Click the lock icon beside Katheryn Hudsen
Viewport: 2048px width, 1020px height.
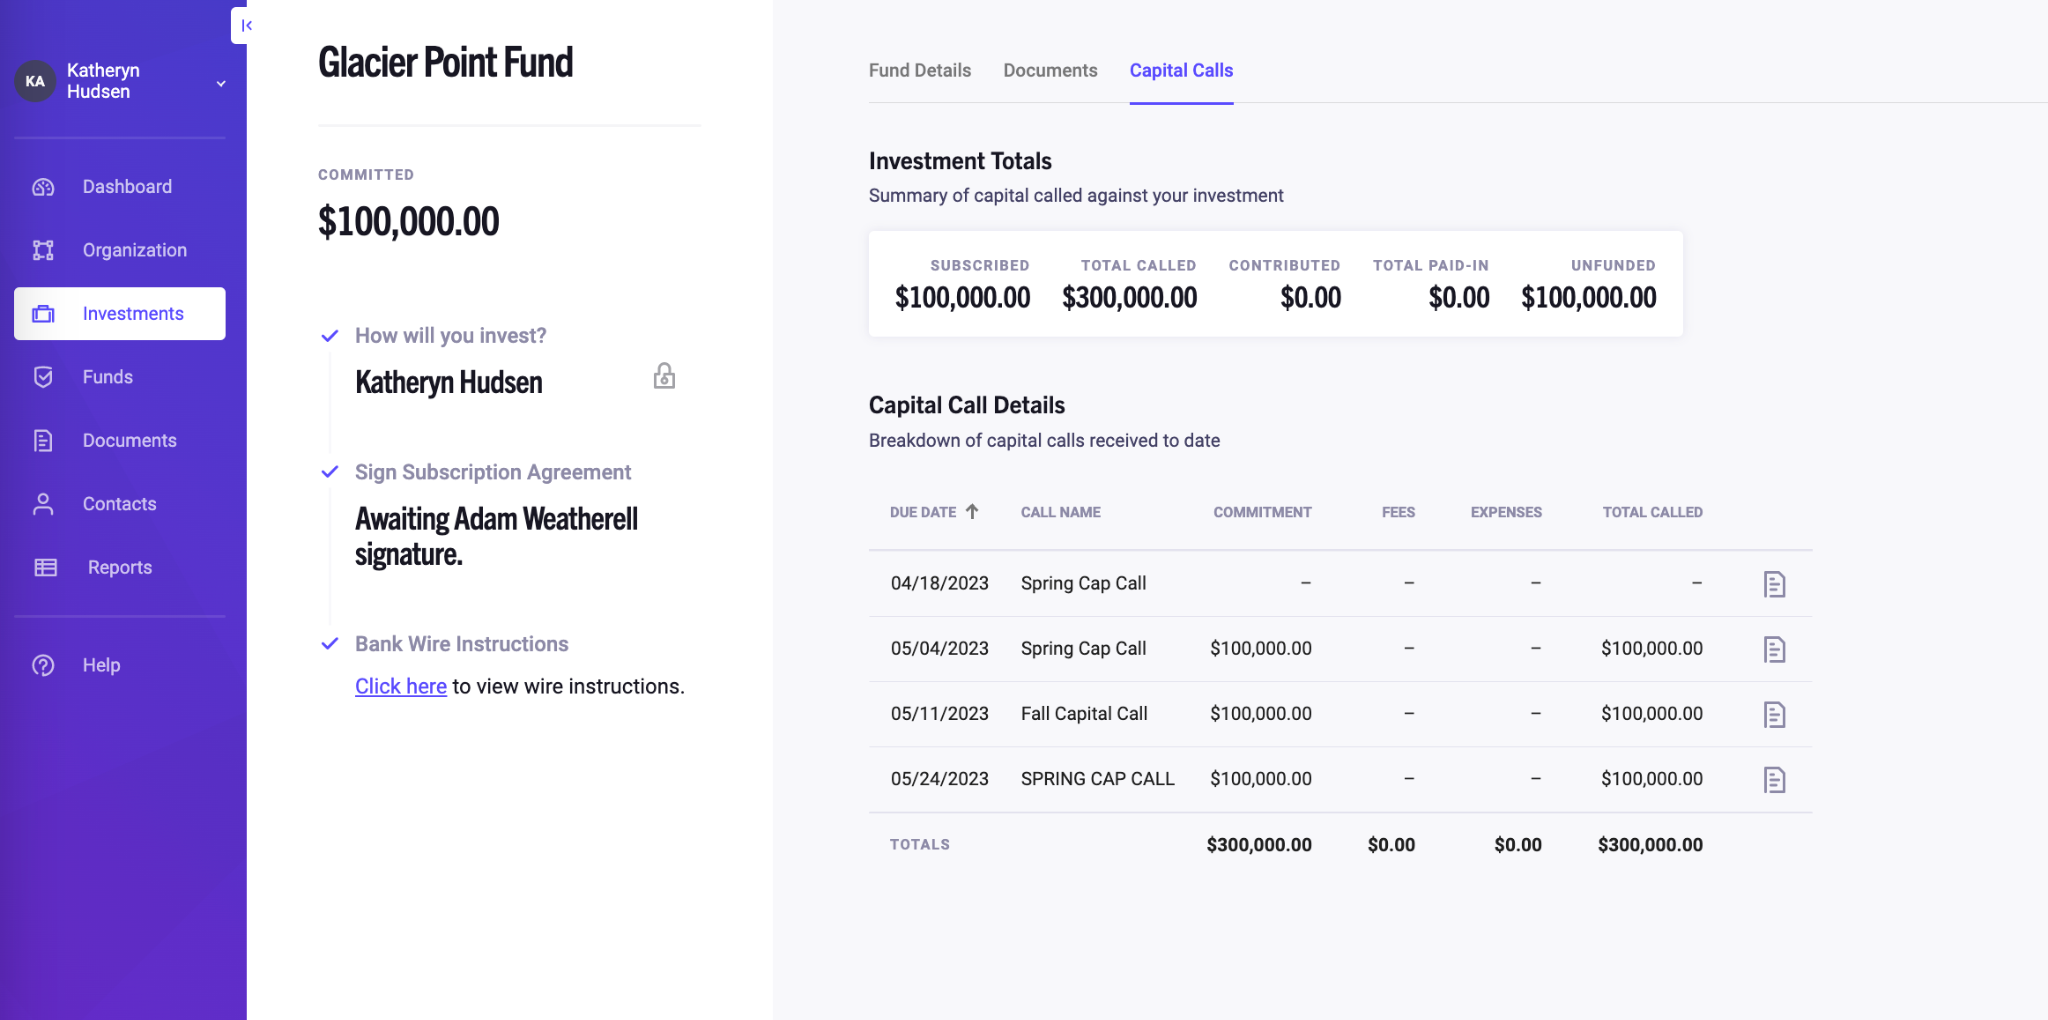(x=664, y=376)
